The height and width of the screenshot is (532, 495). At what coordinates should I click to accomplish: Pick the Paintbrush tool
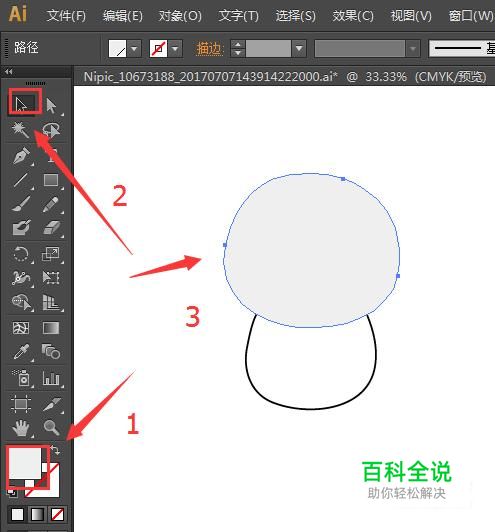click(x=21, y=204)
